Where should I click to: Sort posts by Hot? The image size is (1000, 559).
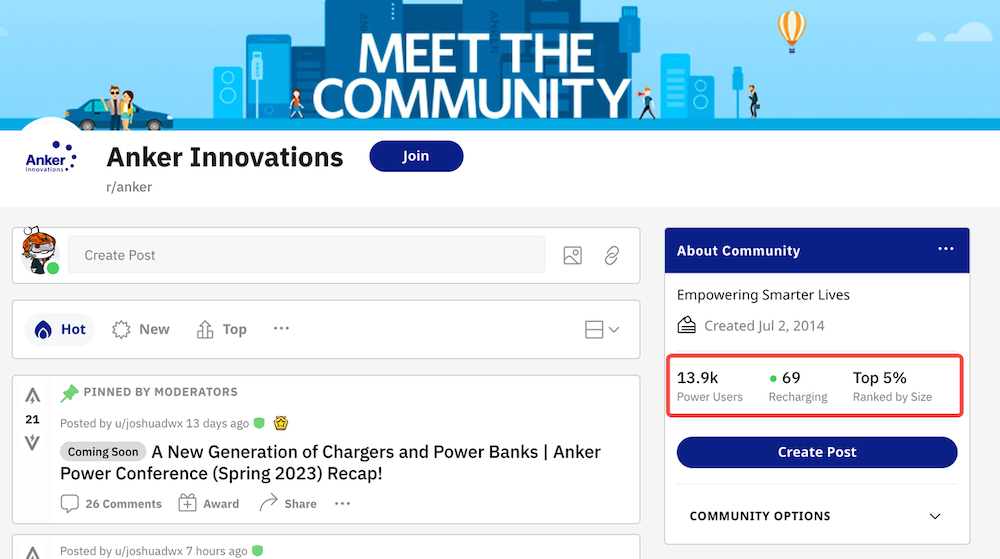coord(60,330)
